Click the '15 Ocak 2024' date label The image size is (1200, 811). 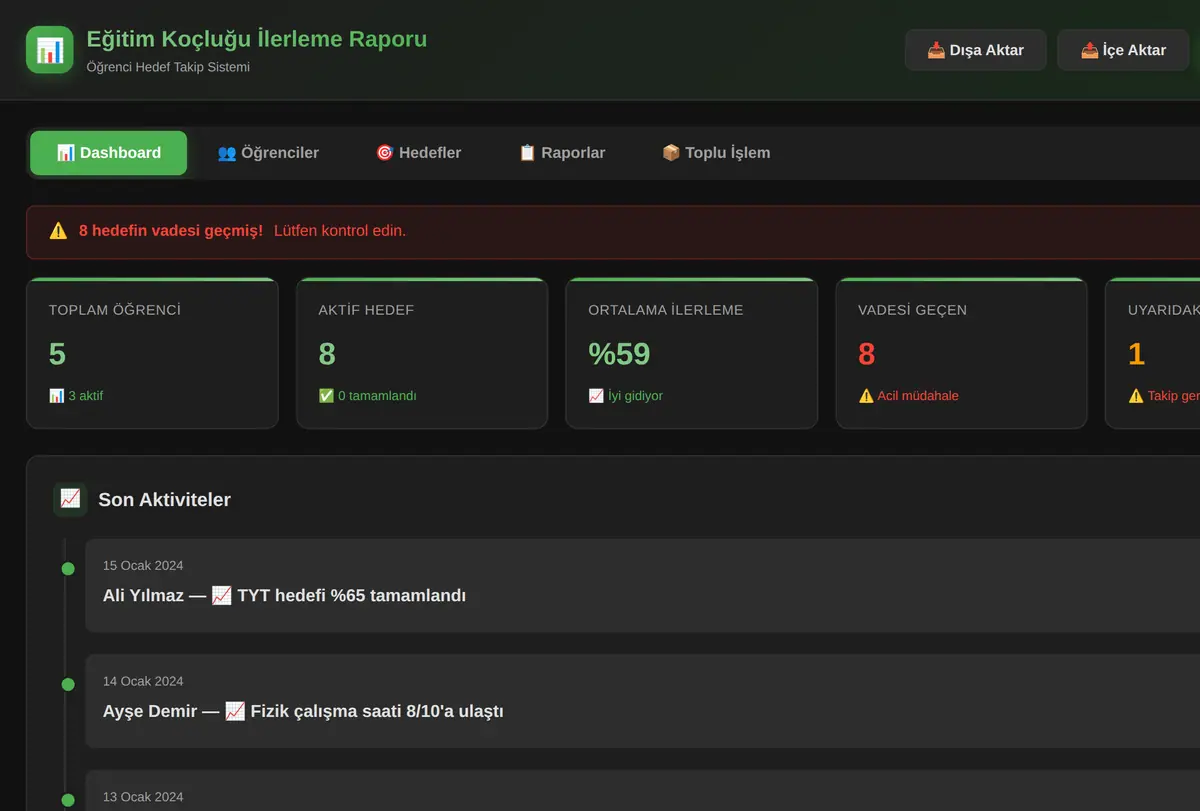tap(143, 566)
